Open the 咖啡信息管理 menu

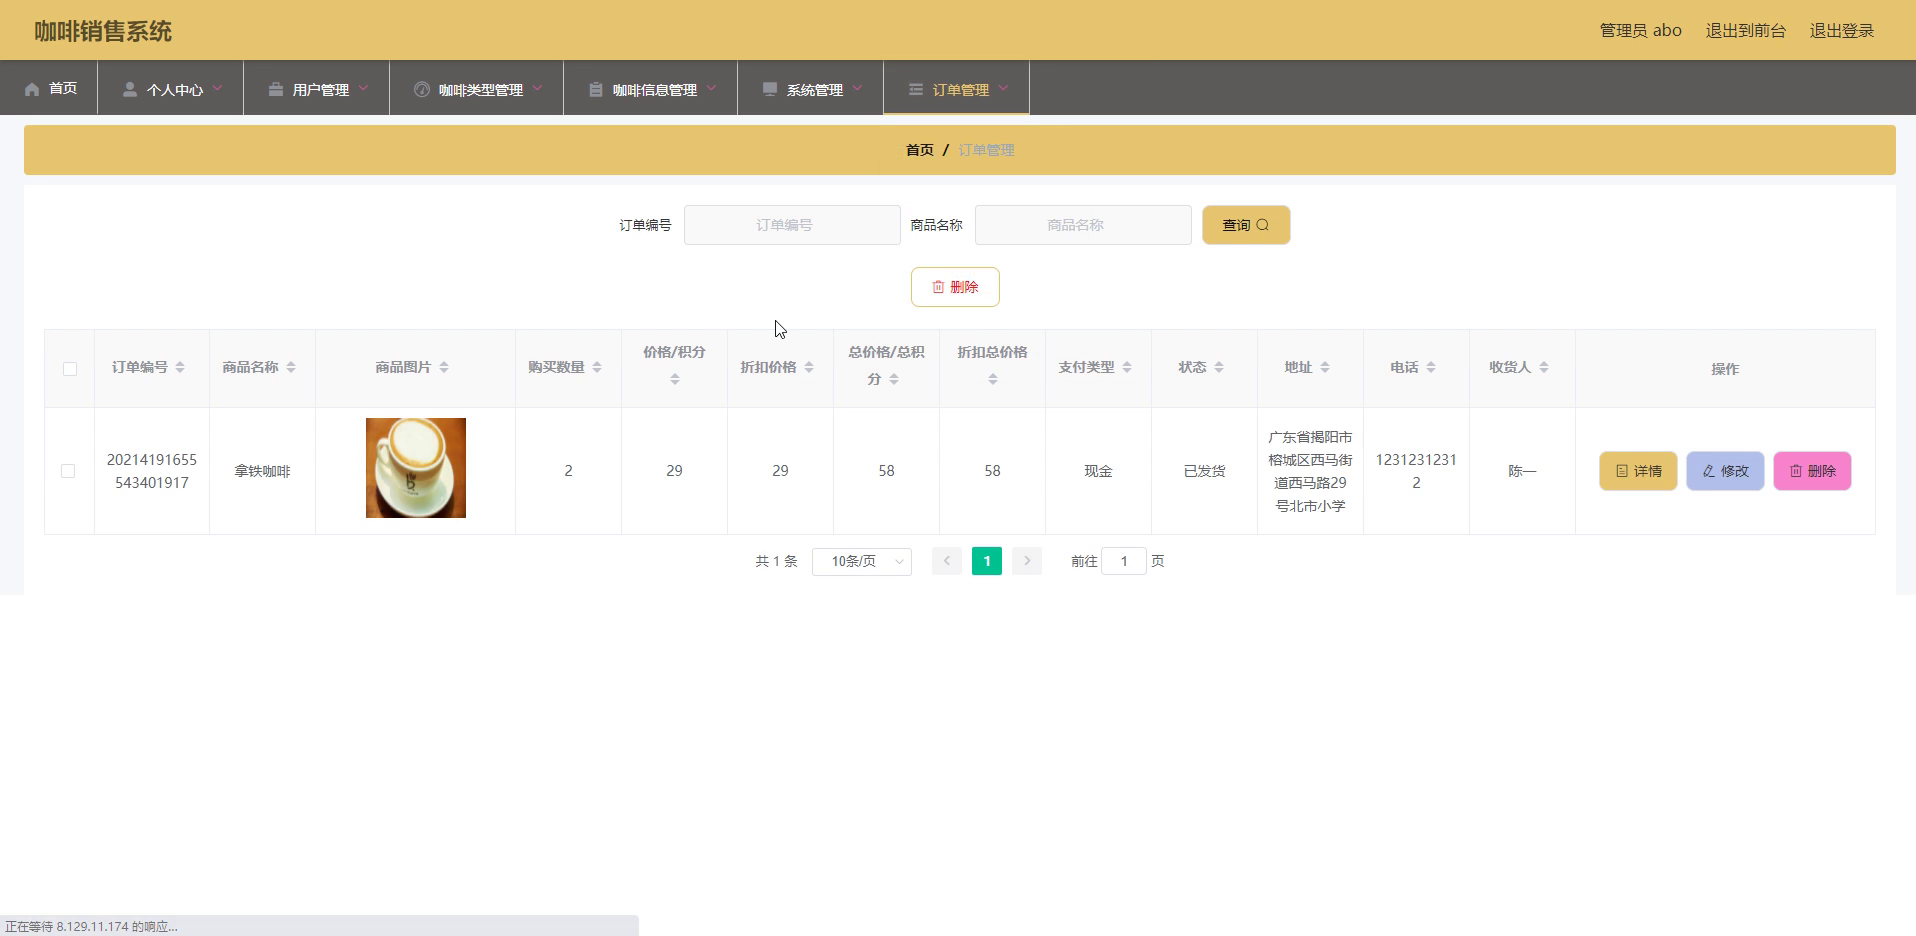tap(651, 88)
